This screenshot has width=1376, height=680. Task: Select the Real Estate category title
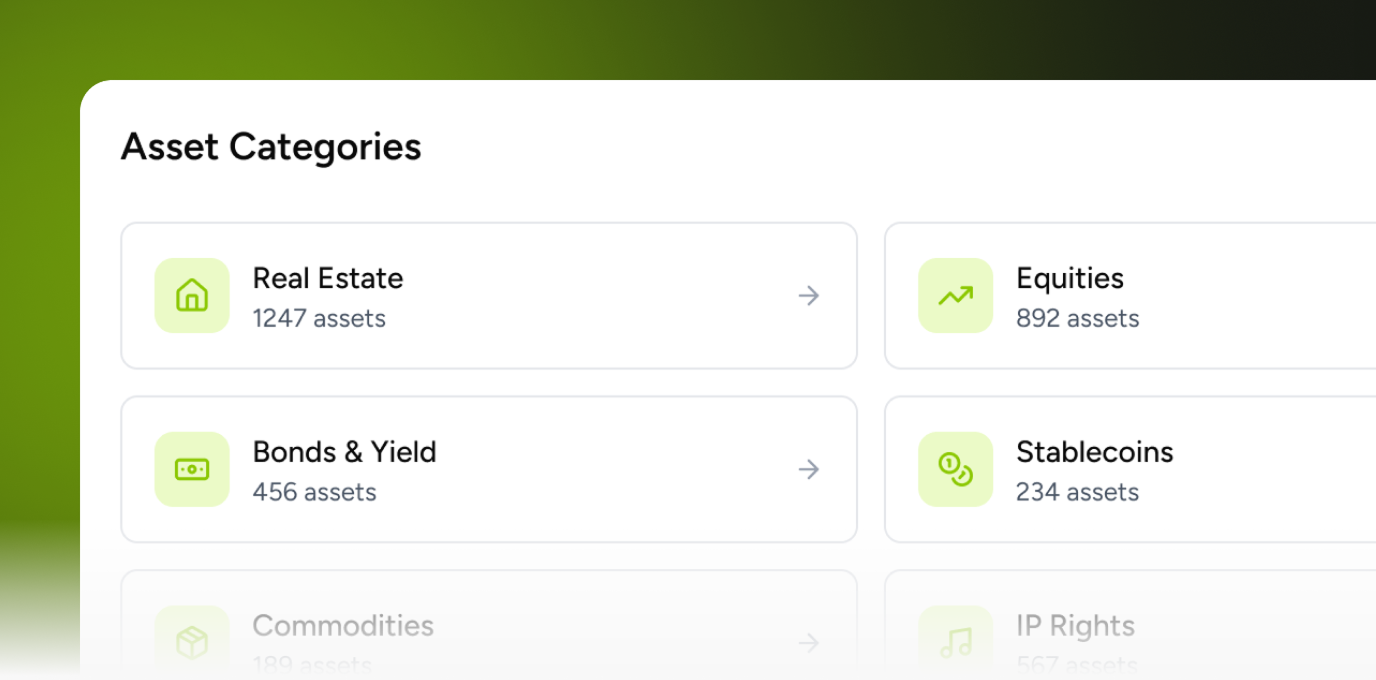(328, 278)
